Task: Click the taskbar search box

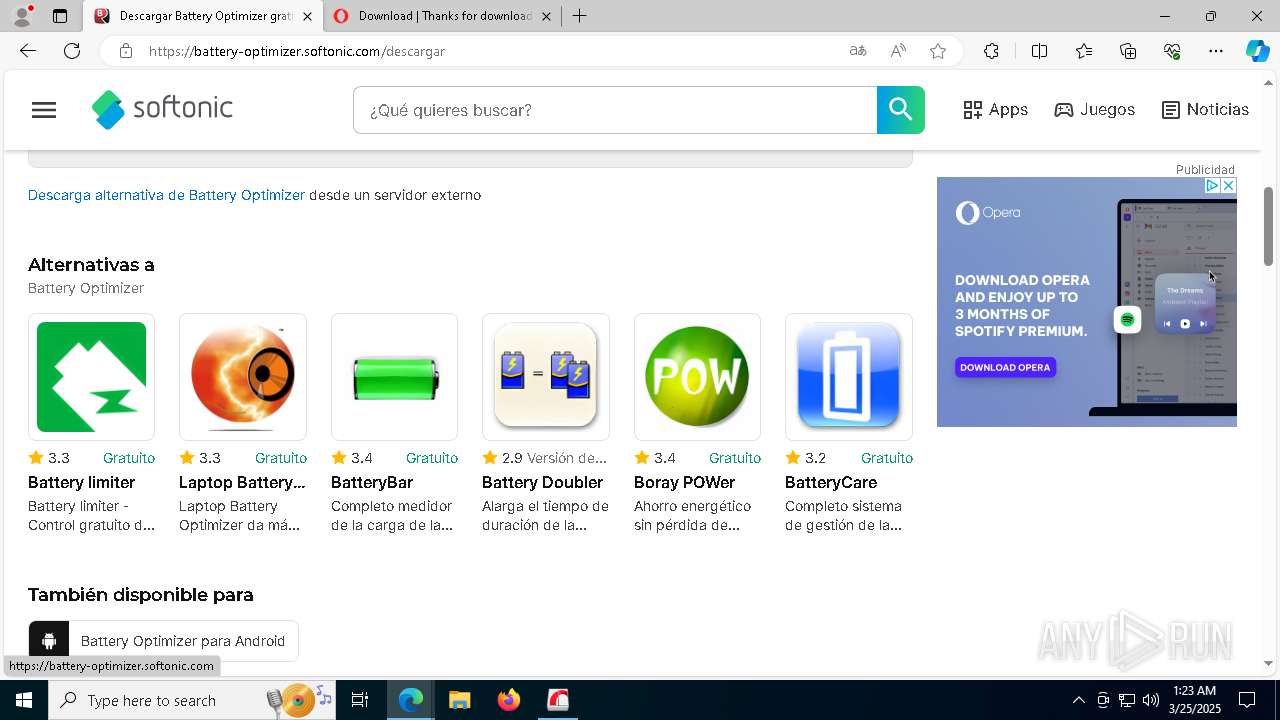Action: coord(193,700)
